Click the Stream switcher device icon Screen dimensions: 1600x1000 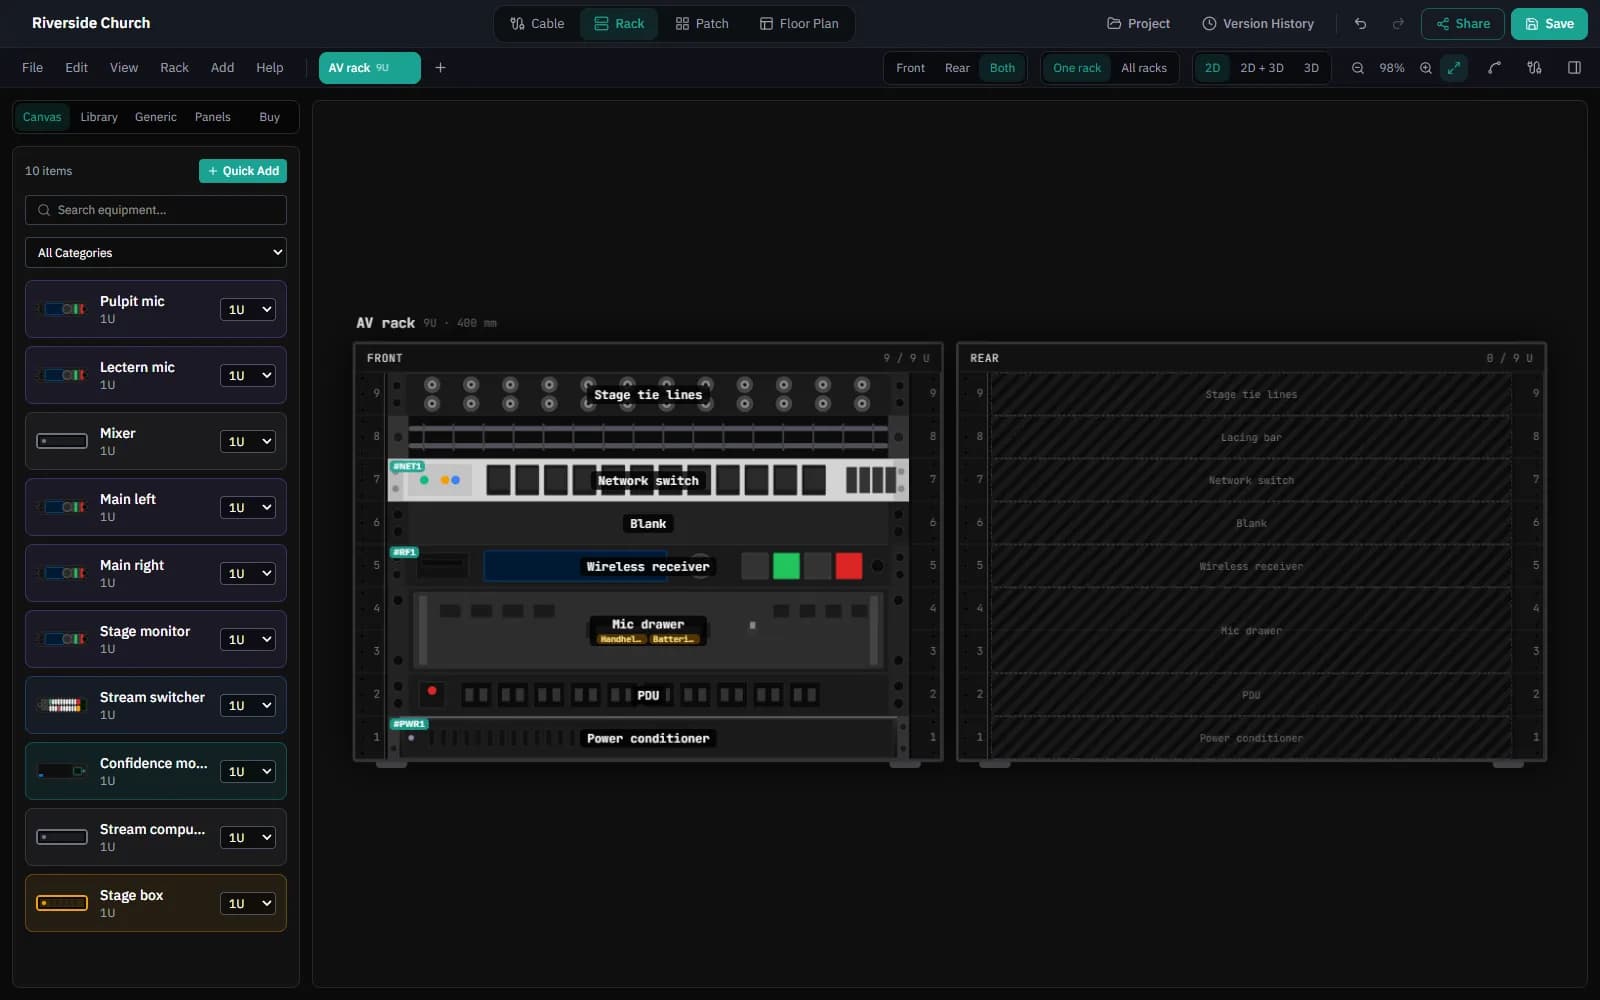point(62,705)
